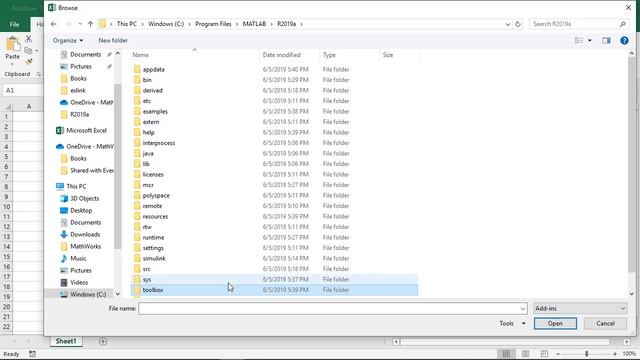Click the 3D Objects folder icon
Image resolution: width=640 pixels, height=360 pixels.
coord(64,198)
